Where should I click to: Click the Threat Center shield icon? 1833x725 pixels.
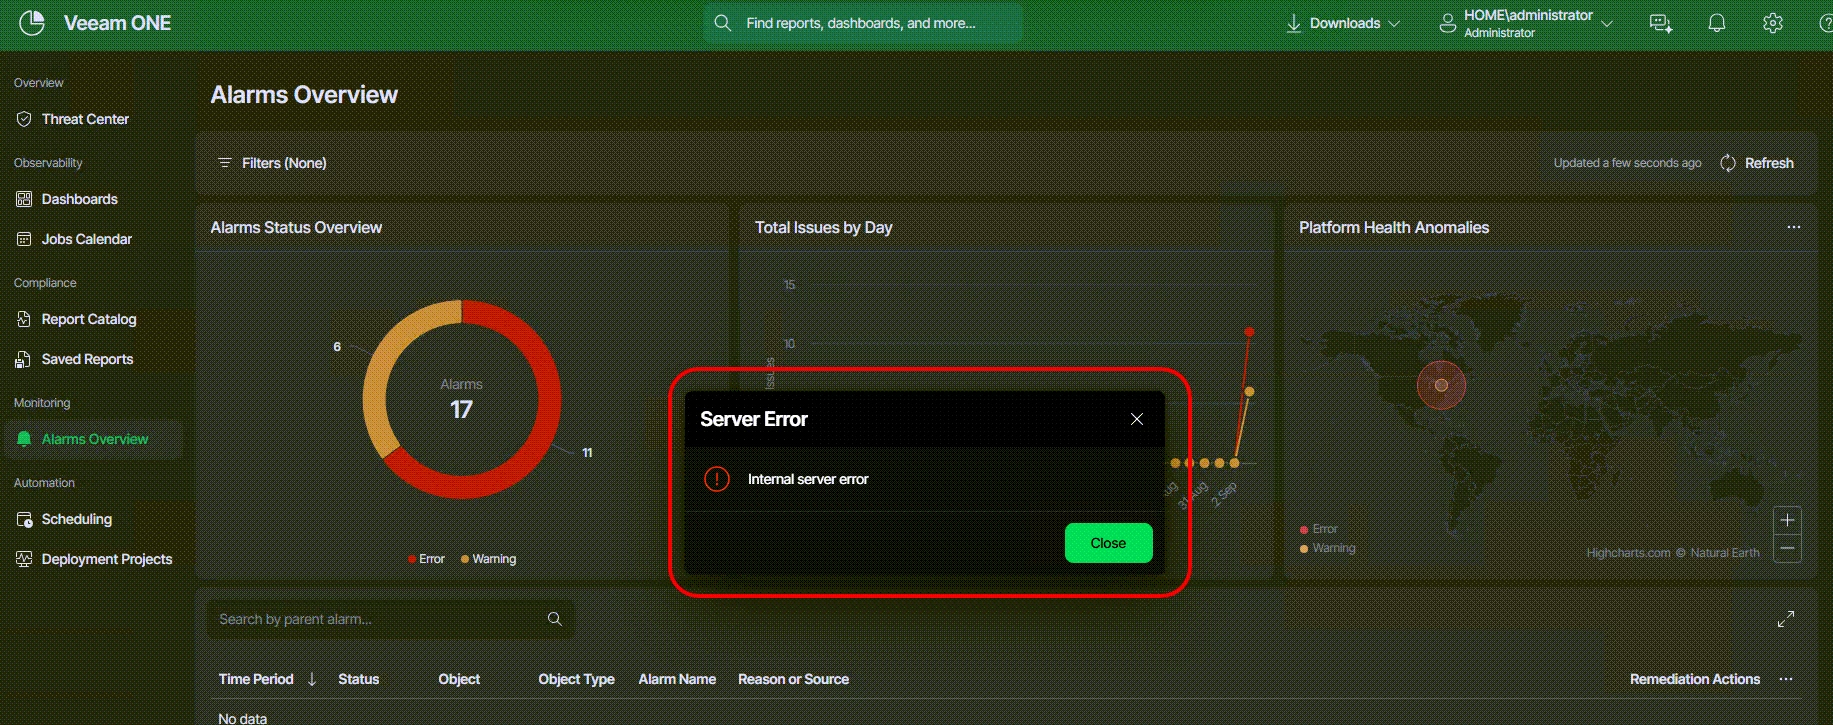coord(24,119)
